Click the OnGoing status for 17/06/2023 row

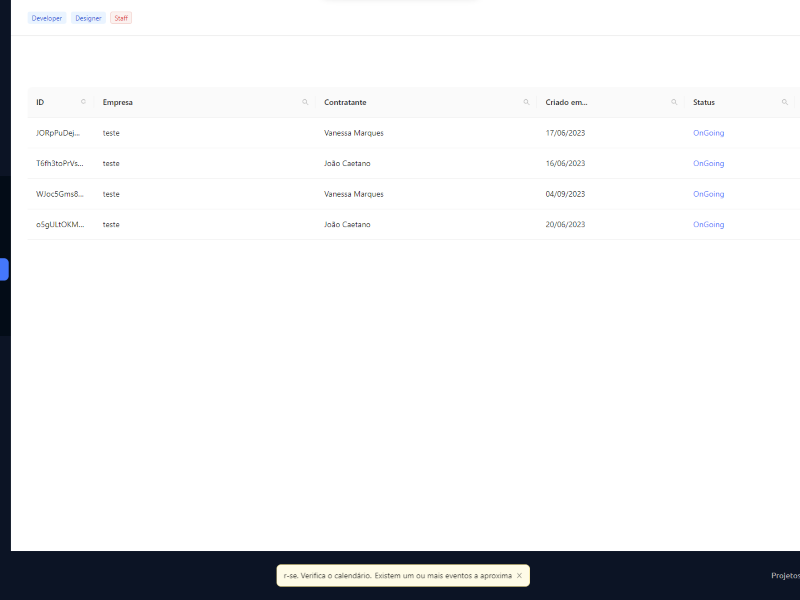click(x=708, y=133)
